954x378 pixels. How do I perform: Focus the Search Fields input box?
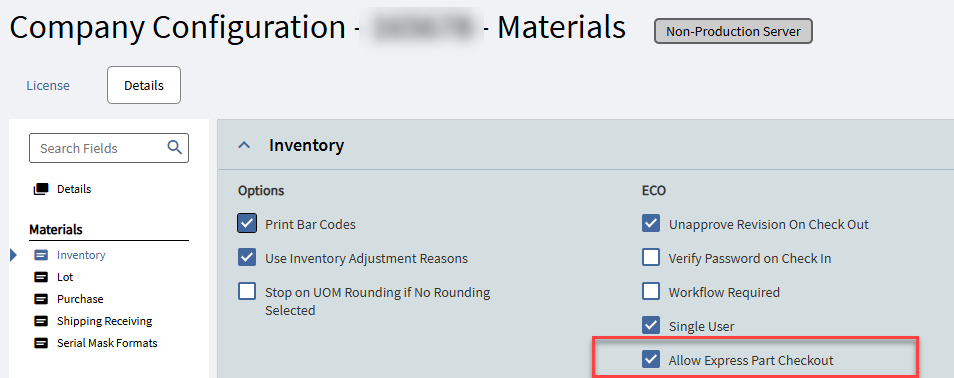pyautogui.click(x=109, y=148)
